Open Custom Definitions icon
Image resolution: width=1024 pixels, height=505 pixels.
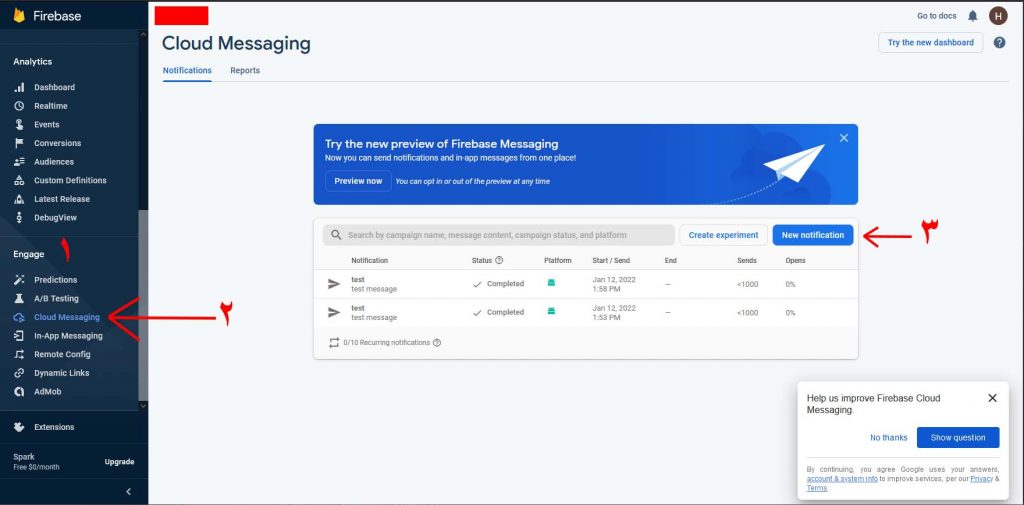[x=20, y=180]
